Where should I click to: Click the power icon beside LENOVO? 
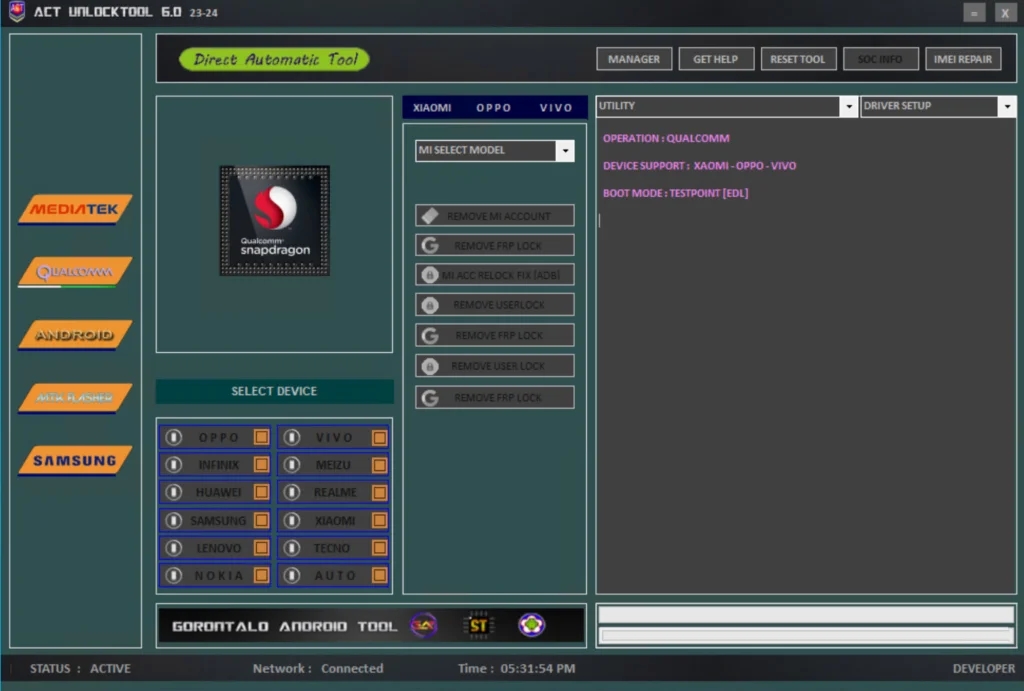coord(174,547)
